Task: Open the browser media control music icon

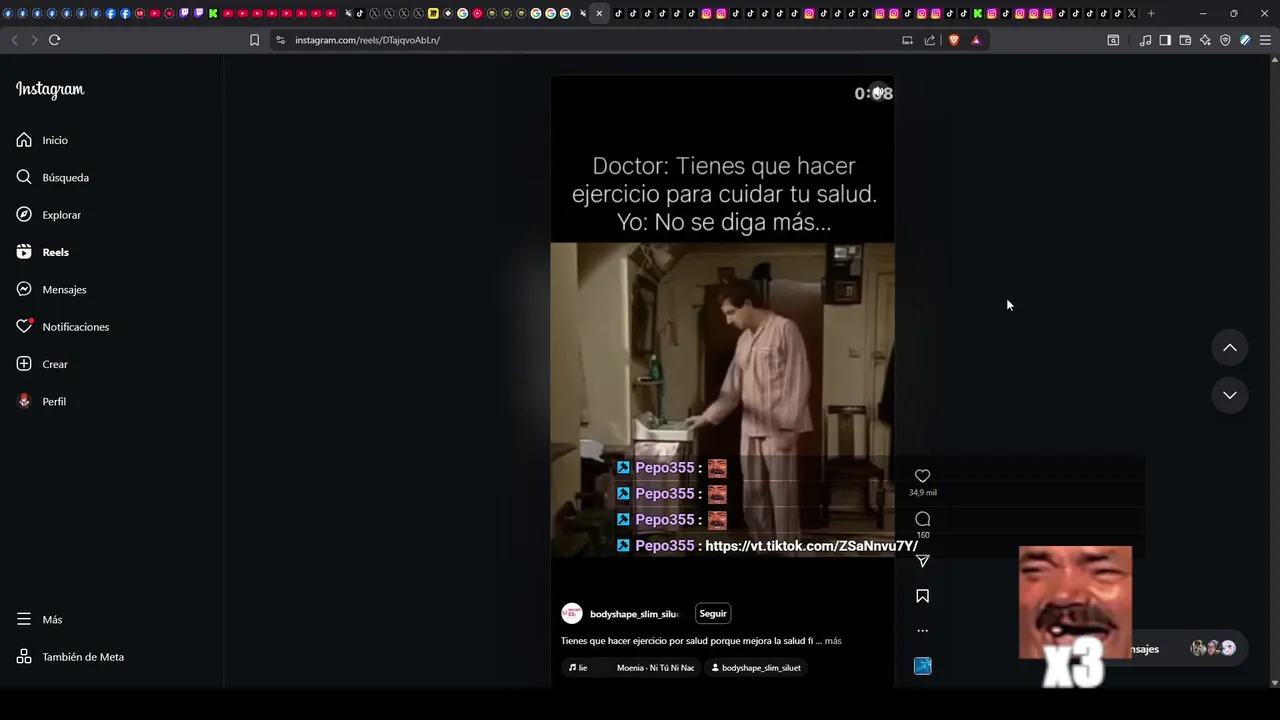Action: click(1145, 40)
